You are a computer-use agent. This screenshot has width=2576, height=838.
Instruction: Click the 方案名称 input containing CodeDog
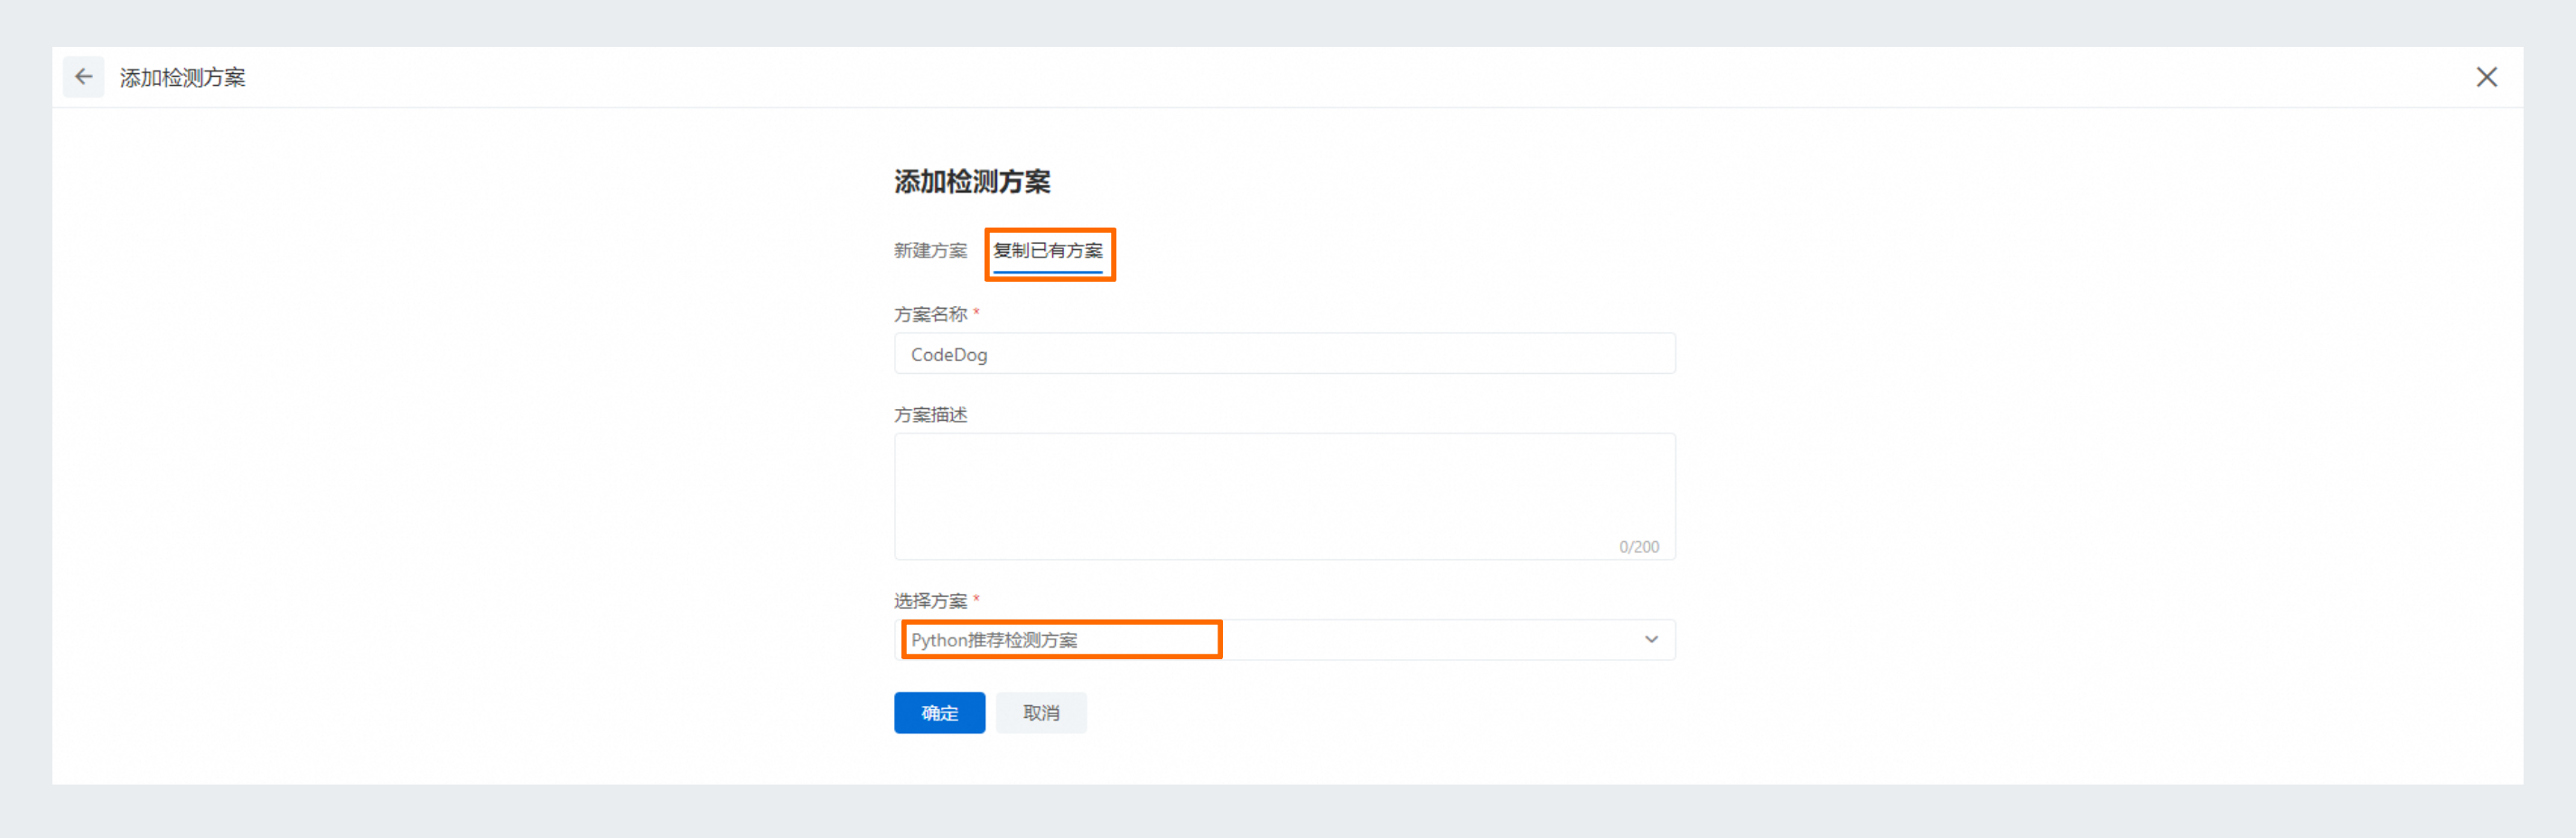tap(1285, 353)
